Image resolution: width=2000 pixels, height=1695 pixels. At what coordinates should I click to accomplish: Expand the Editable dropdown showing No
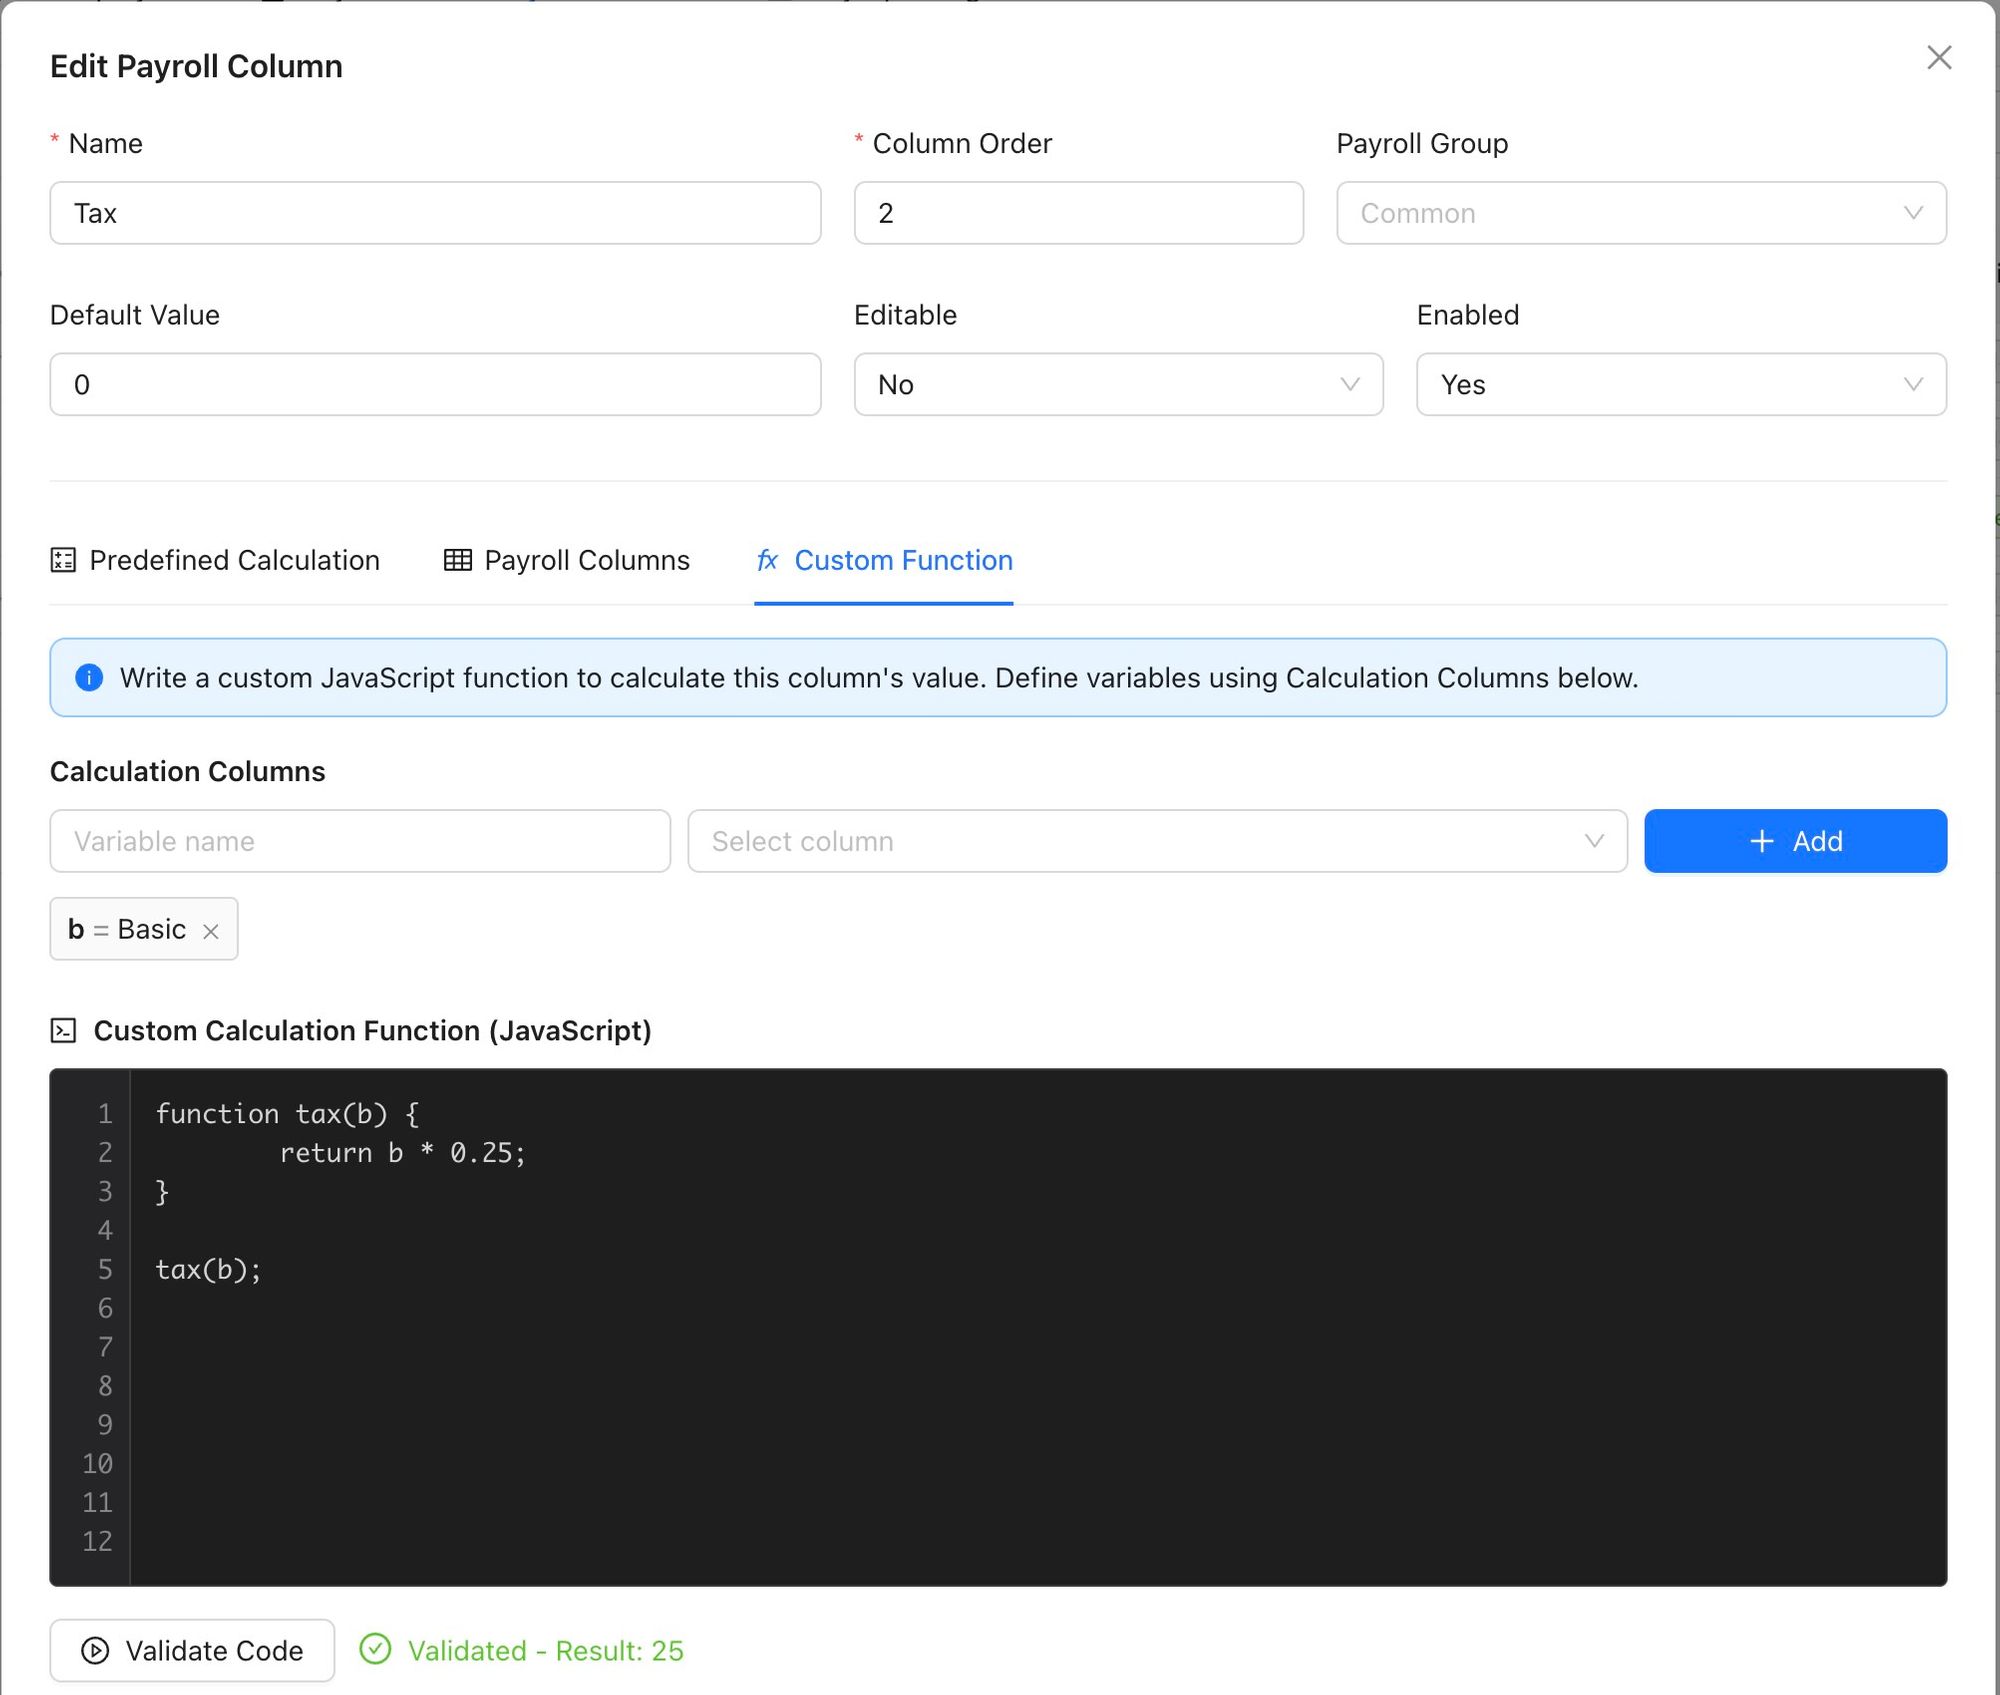pyautogui.click(x=1117, y=384)
